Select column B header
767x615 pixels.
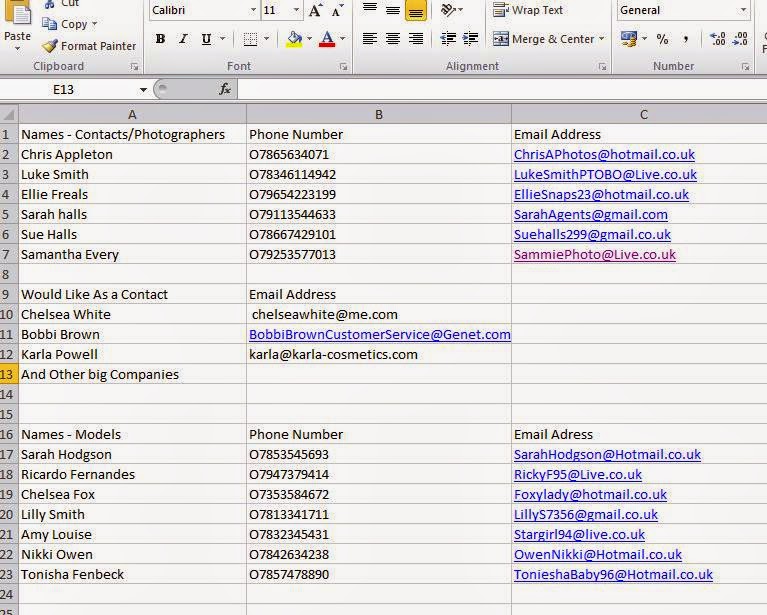379,114
